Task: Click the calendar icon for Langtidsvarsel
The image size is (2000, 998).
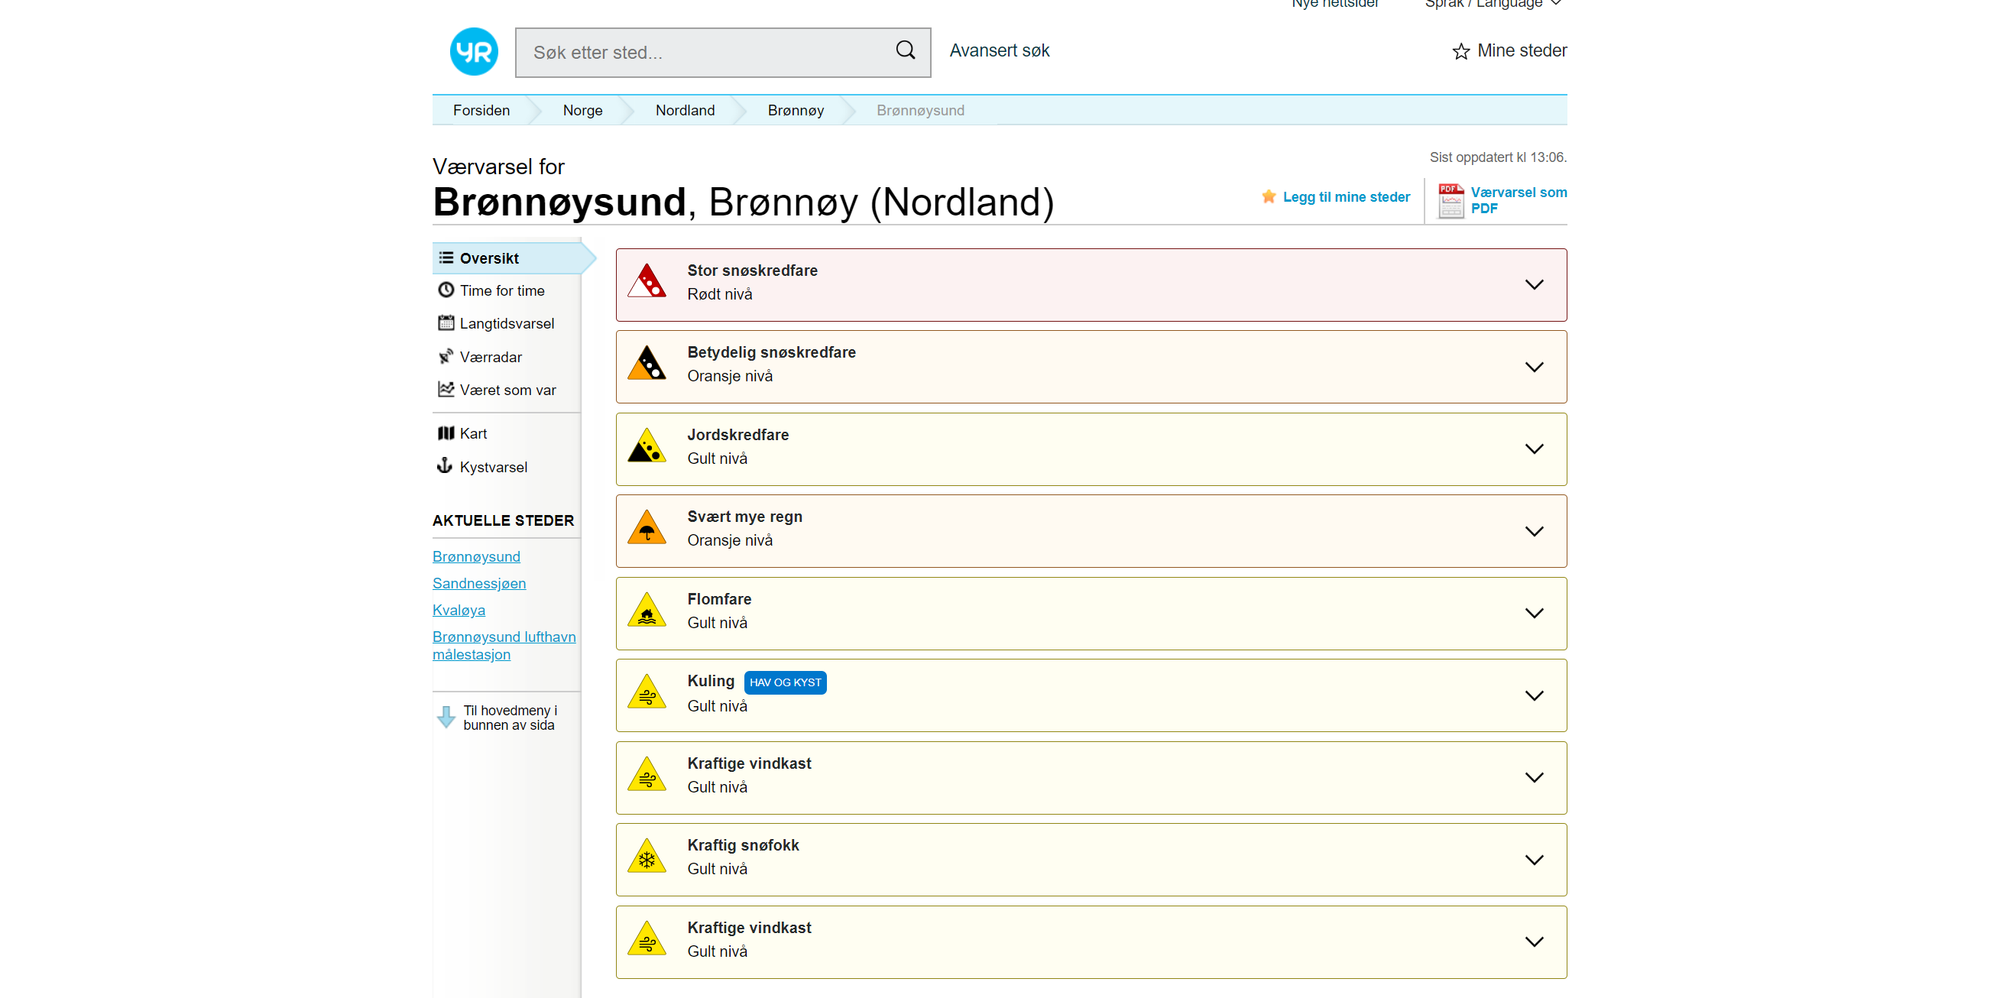Action: [x=446, y=323]
